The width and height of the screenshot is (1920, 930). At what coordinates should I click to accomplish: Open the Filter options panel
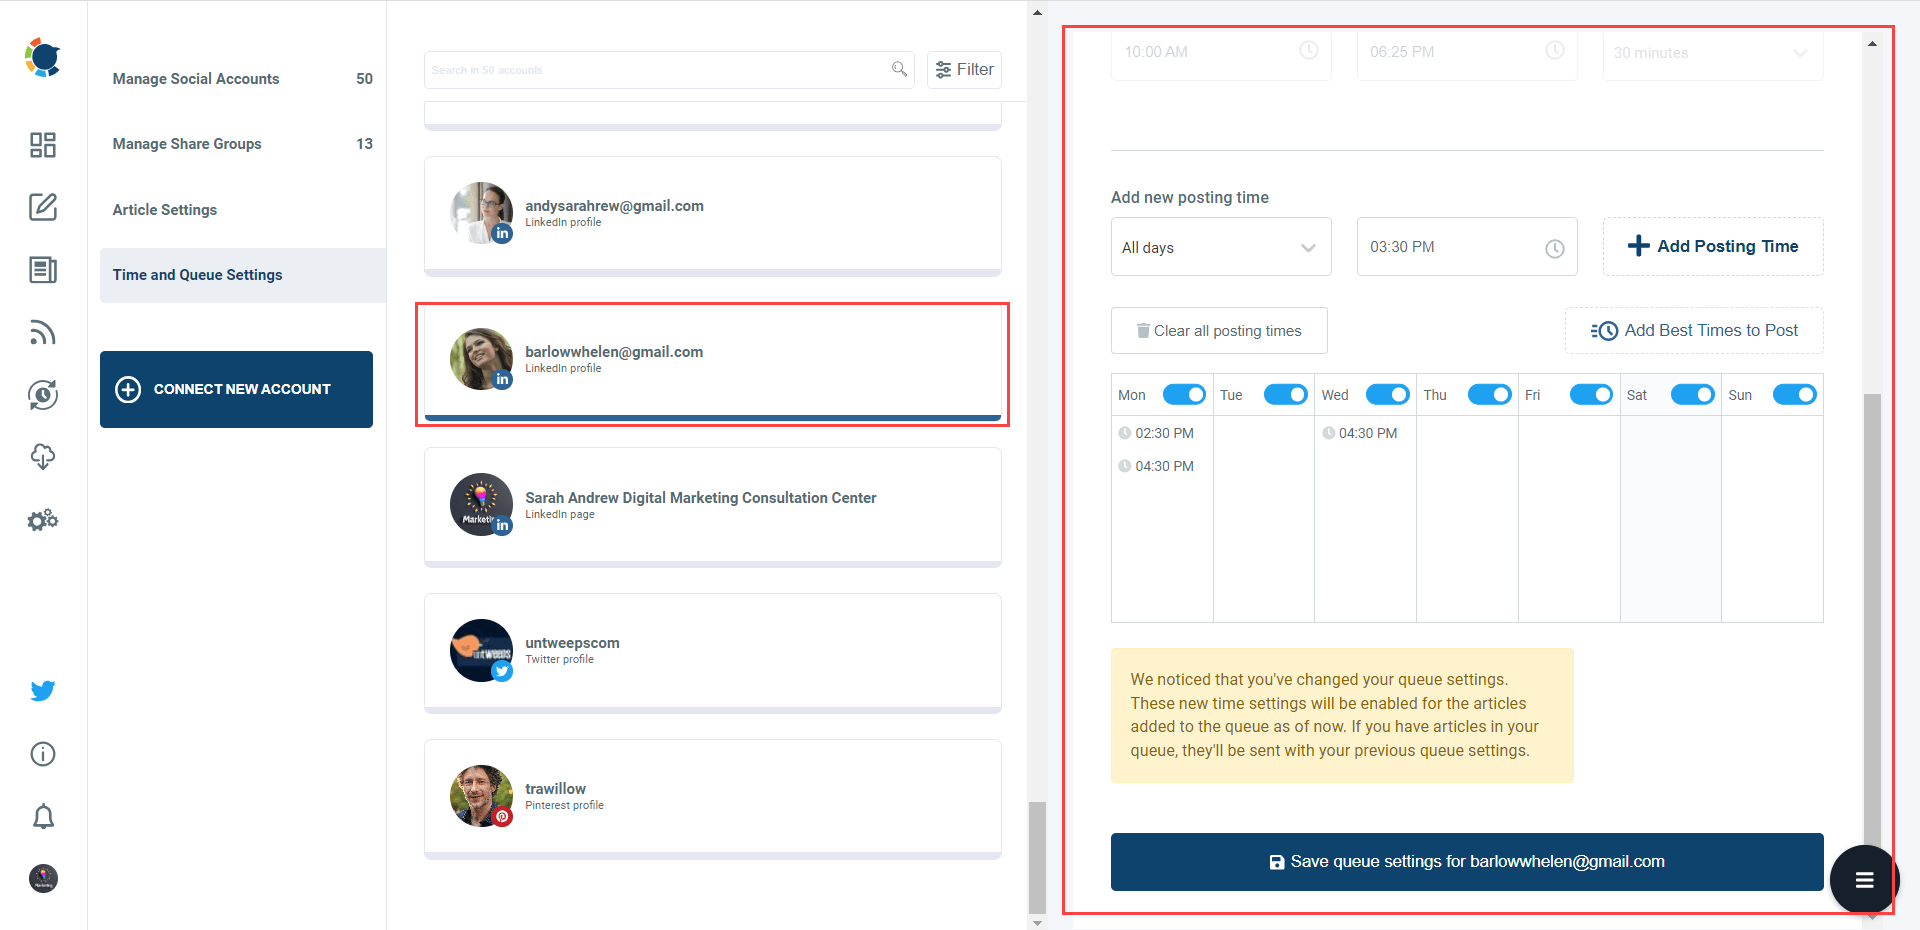coord(963,69)
